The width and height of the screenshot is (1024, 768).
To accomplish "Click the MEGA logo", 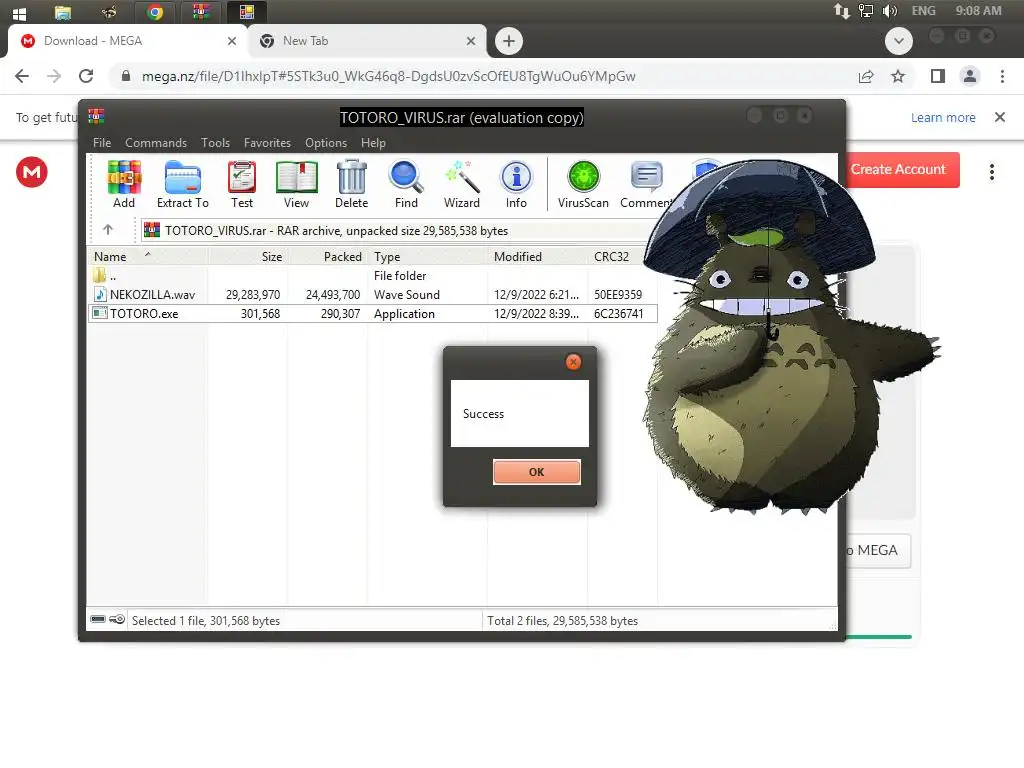I will 31,172.
